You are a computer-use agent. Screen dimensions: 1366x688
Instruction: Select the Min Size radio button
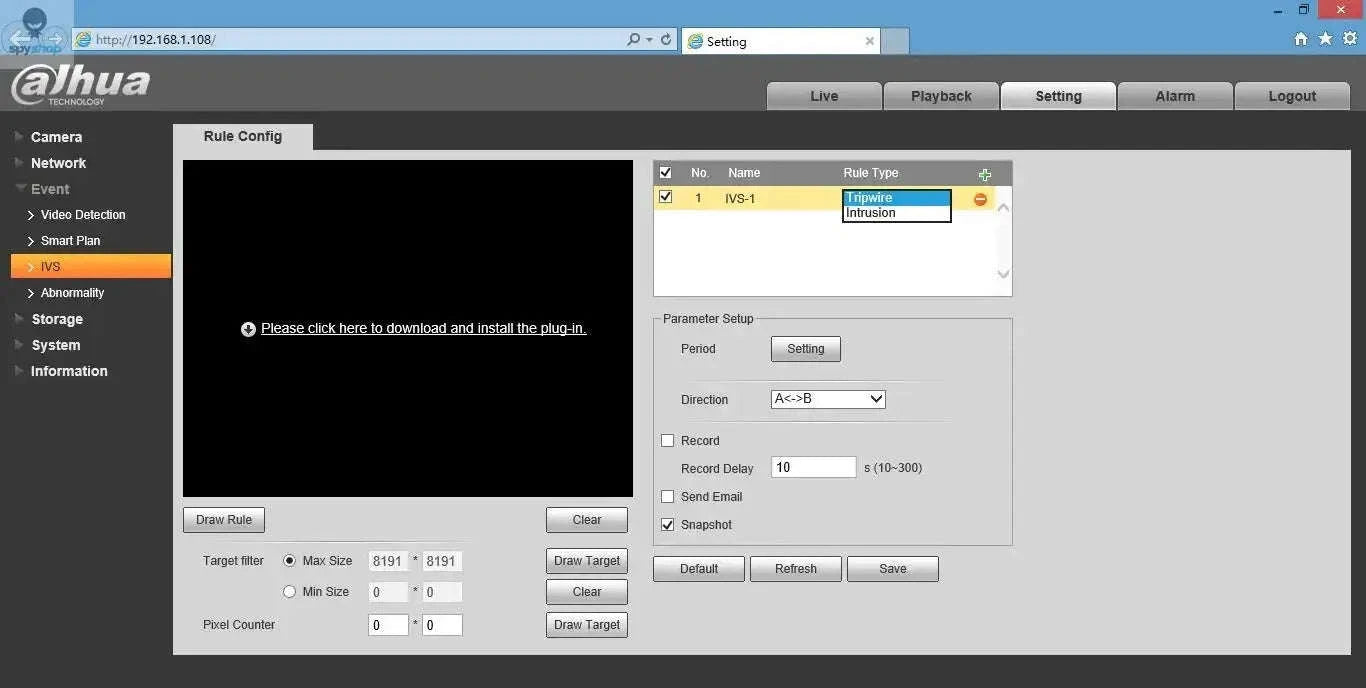[x=290, y=592]
